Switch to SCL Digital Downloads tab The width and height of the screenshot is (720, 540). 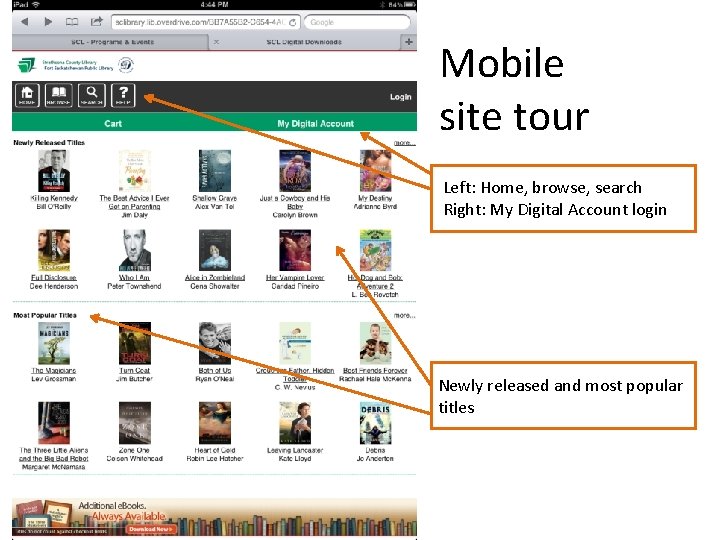tap(304, 42)
